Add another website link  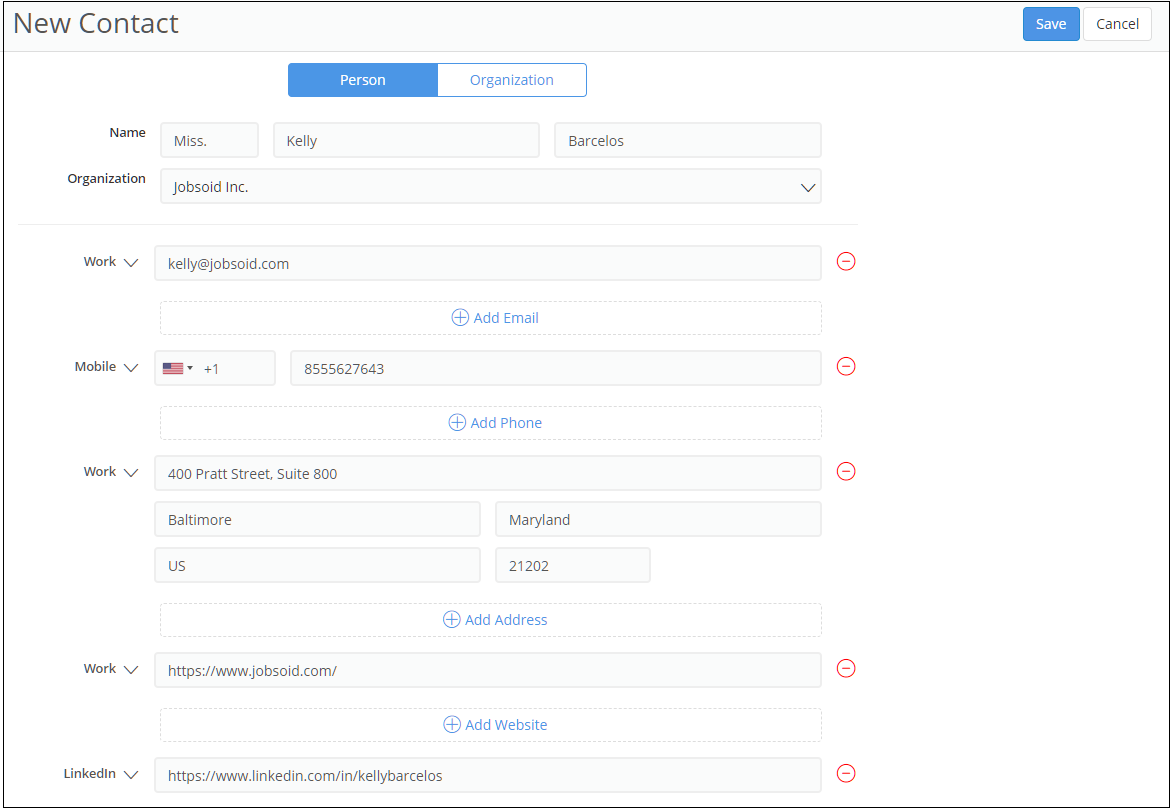click(495, 725)
